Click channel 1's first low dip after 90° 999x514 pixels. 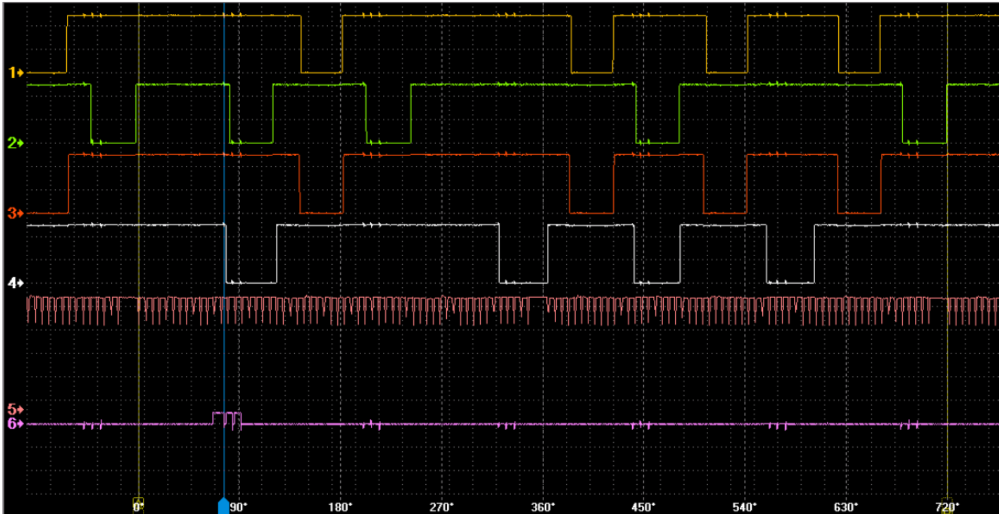pos(321,72)
